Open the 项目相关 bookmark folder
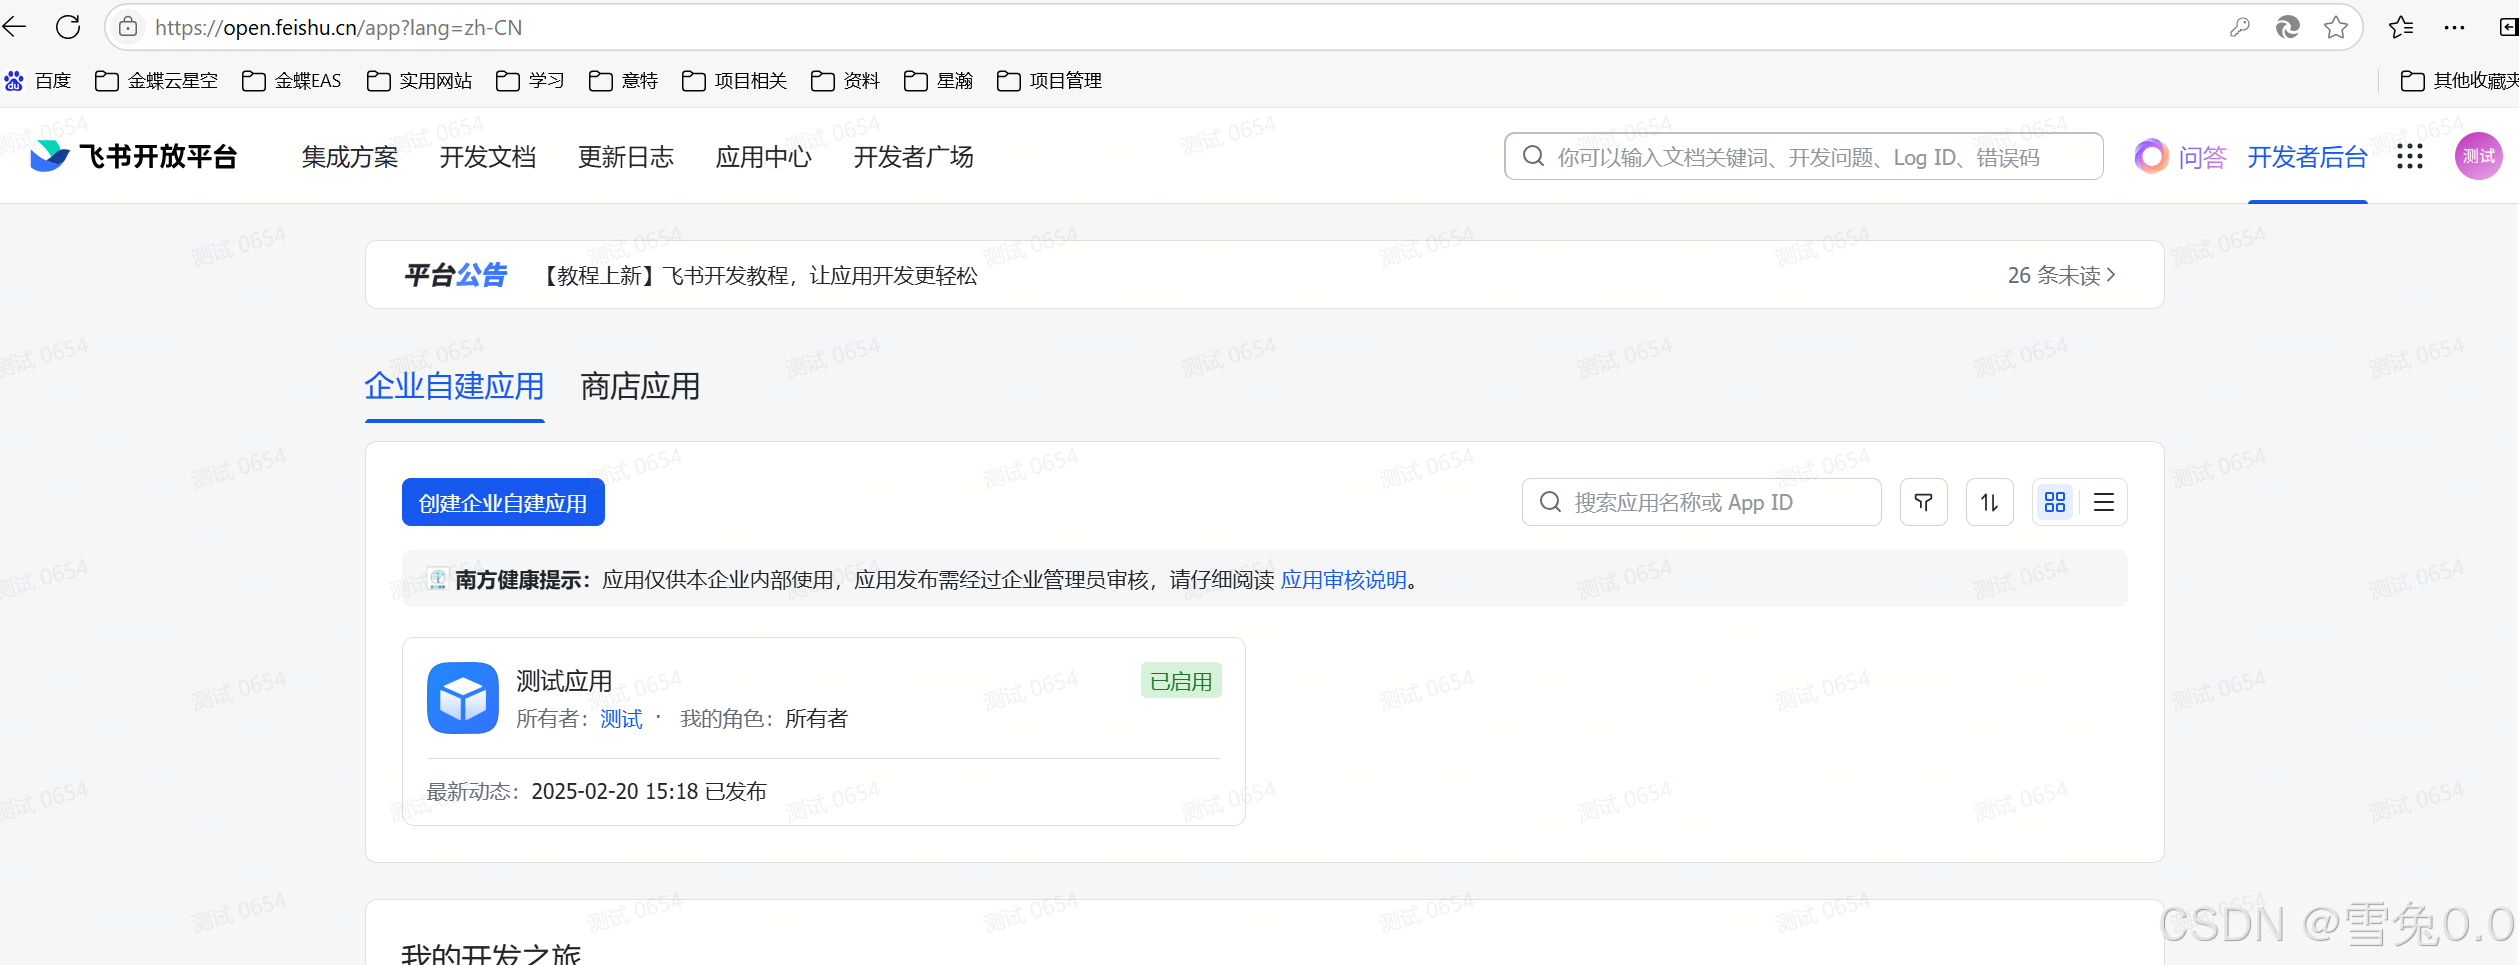This screenshot has height=965, width=2519. click(x=734, y=81)
